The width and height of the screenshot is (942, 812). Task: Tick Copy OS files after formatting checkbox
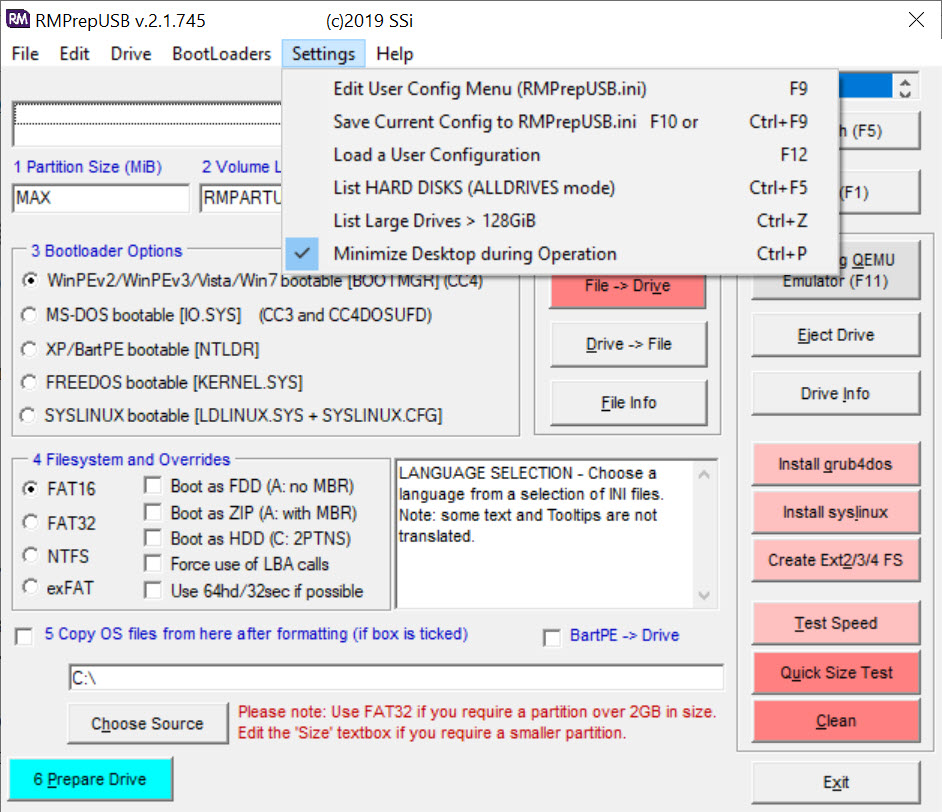click(24, 636)
